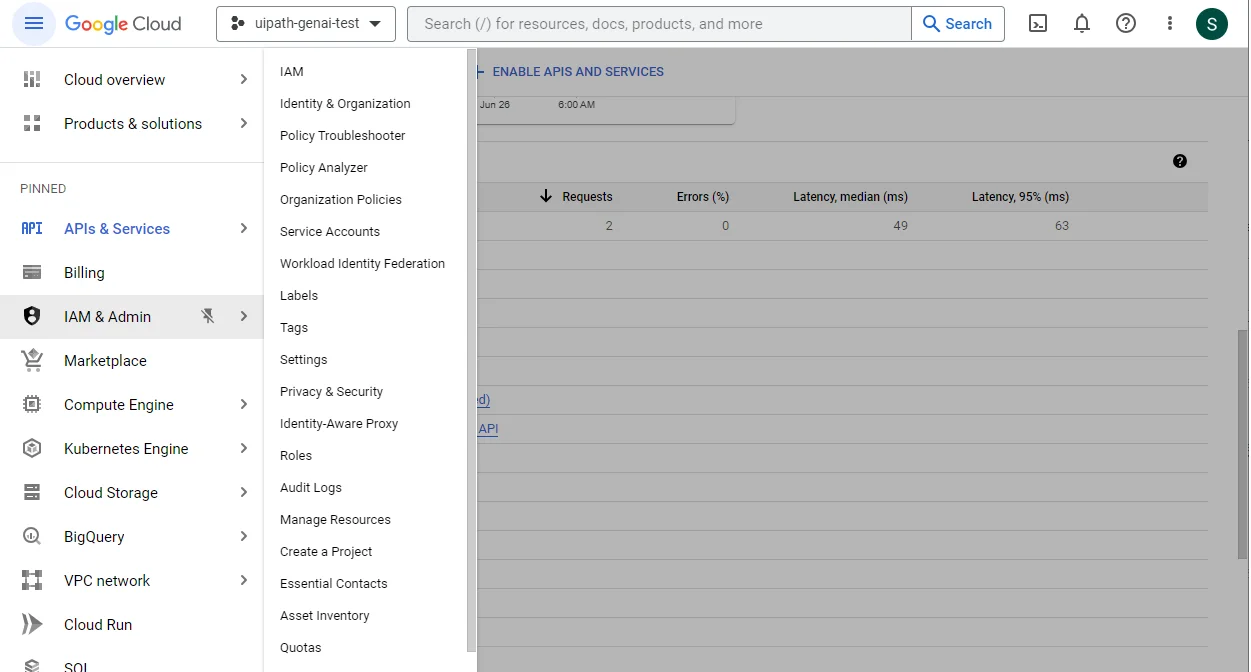The image size is (1251, 672).
Task: Click the page vertical scrollbar
Action: pos(1243,443)
